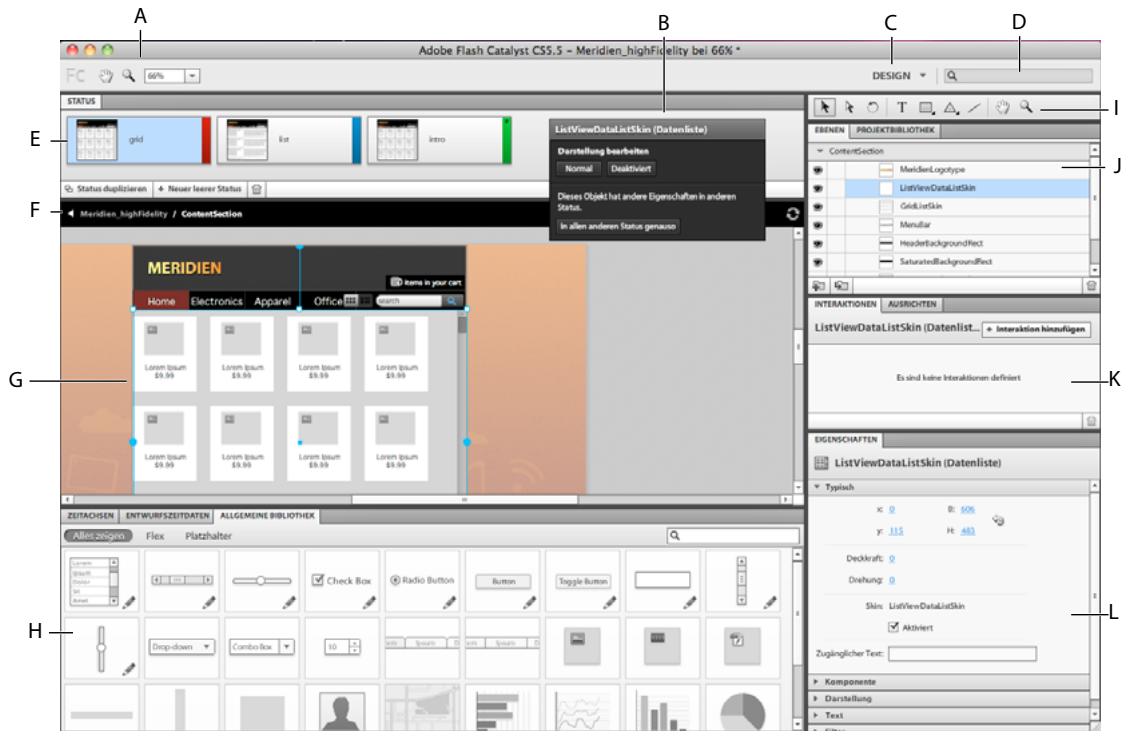Collapse the Typisch properties section
Image resolution: width=1129 pixels, height=737 pixels.
pos(817,487)
